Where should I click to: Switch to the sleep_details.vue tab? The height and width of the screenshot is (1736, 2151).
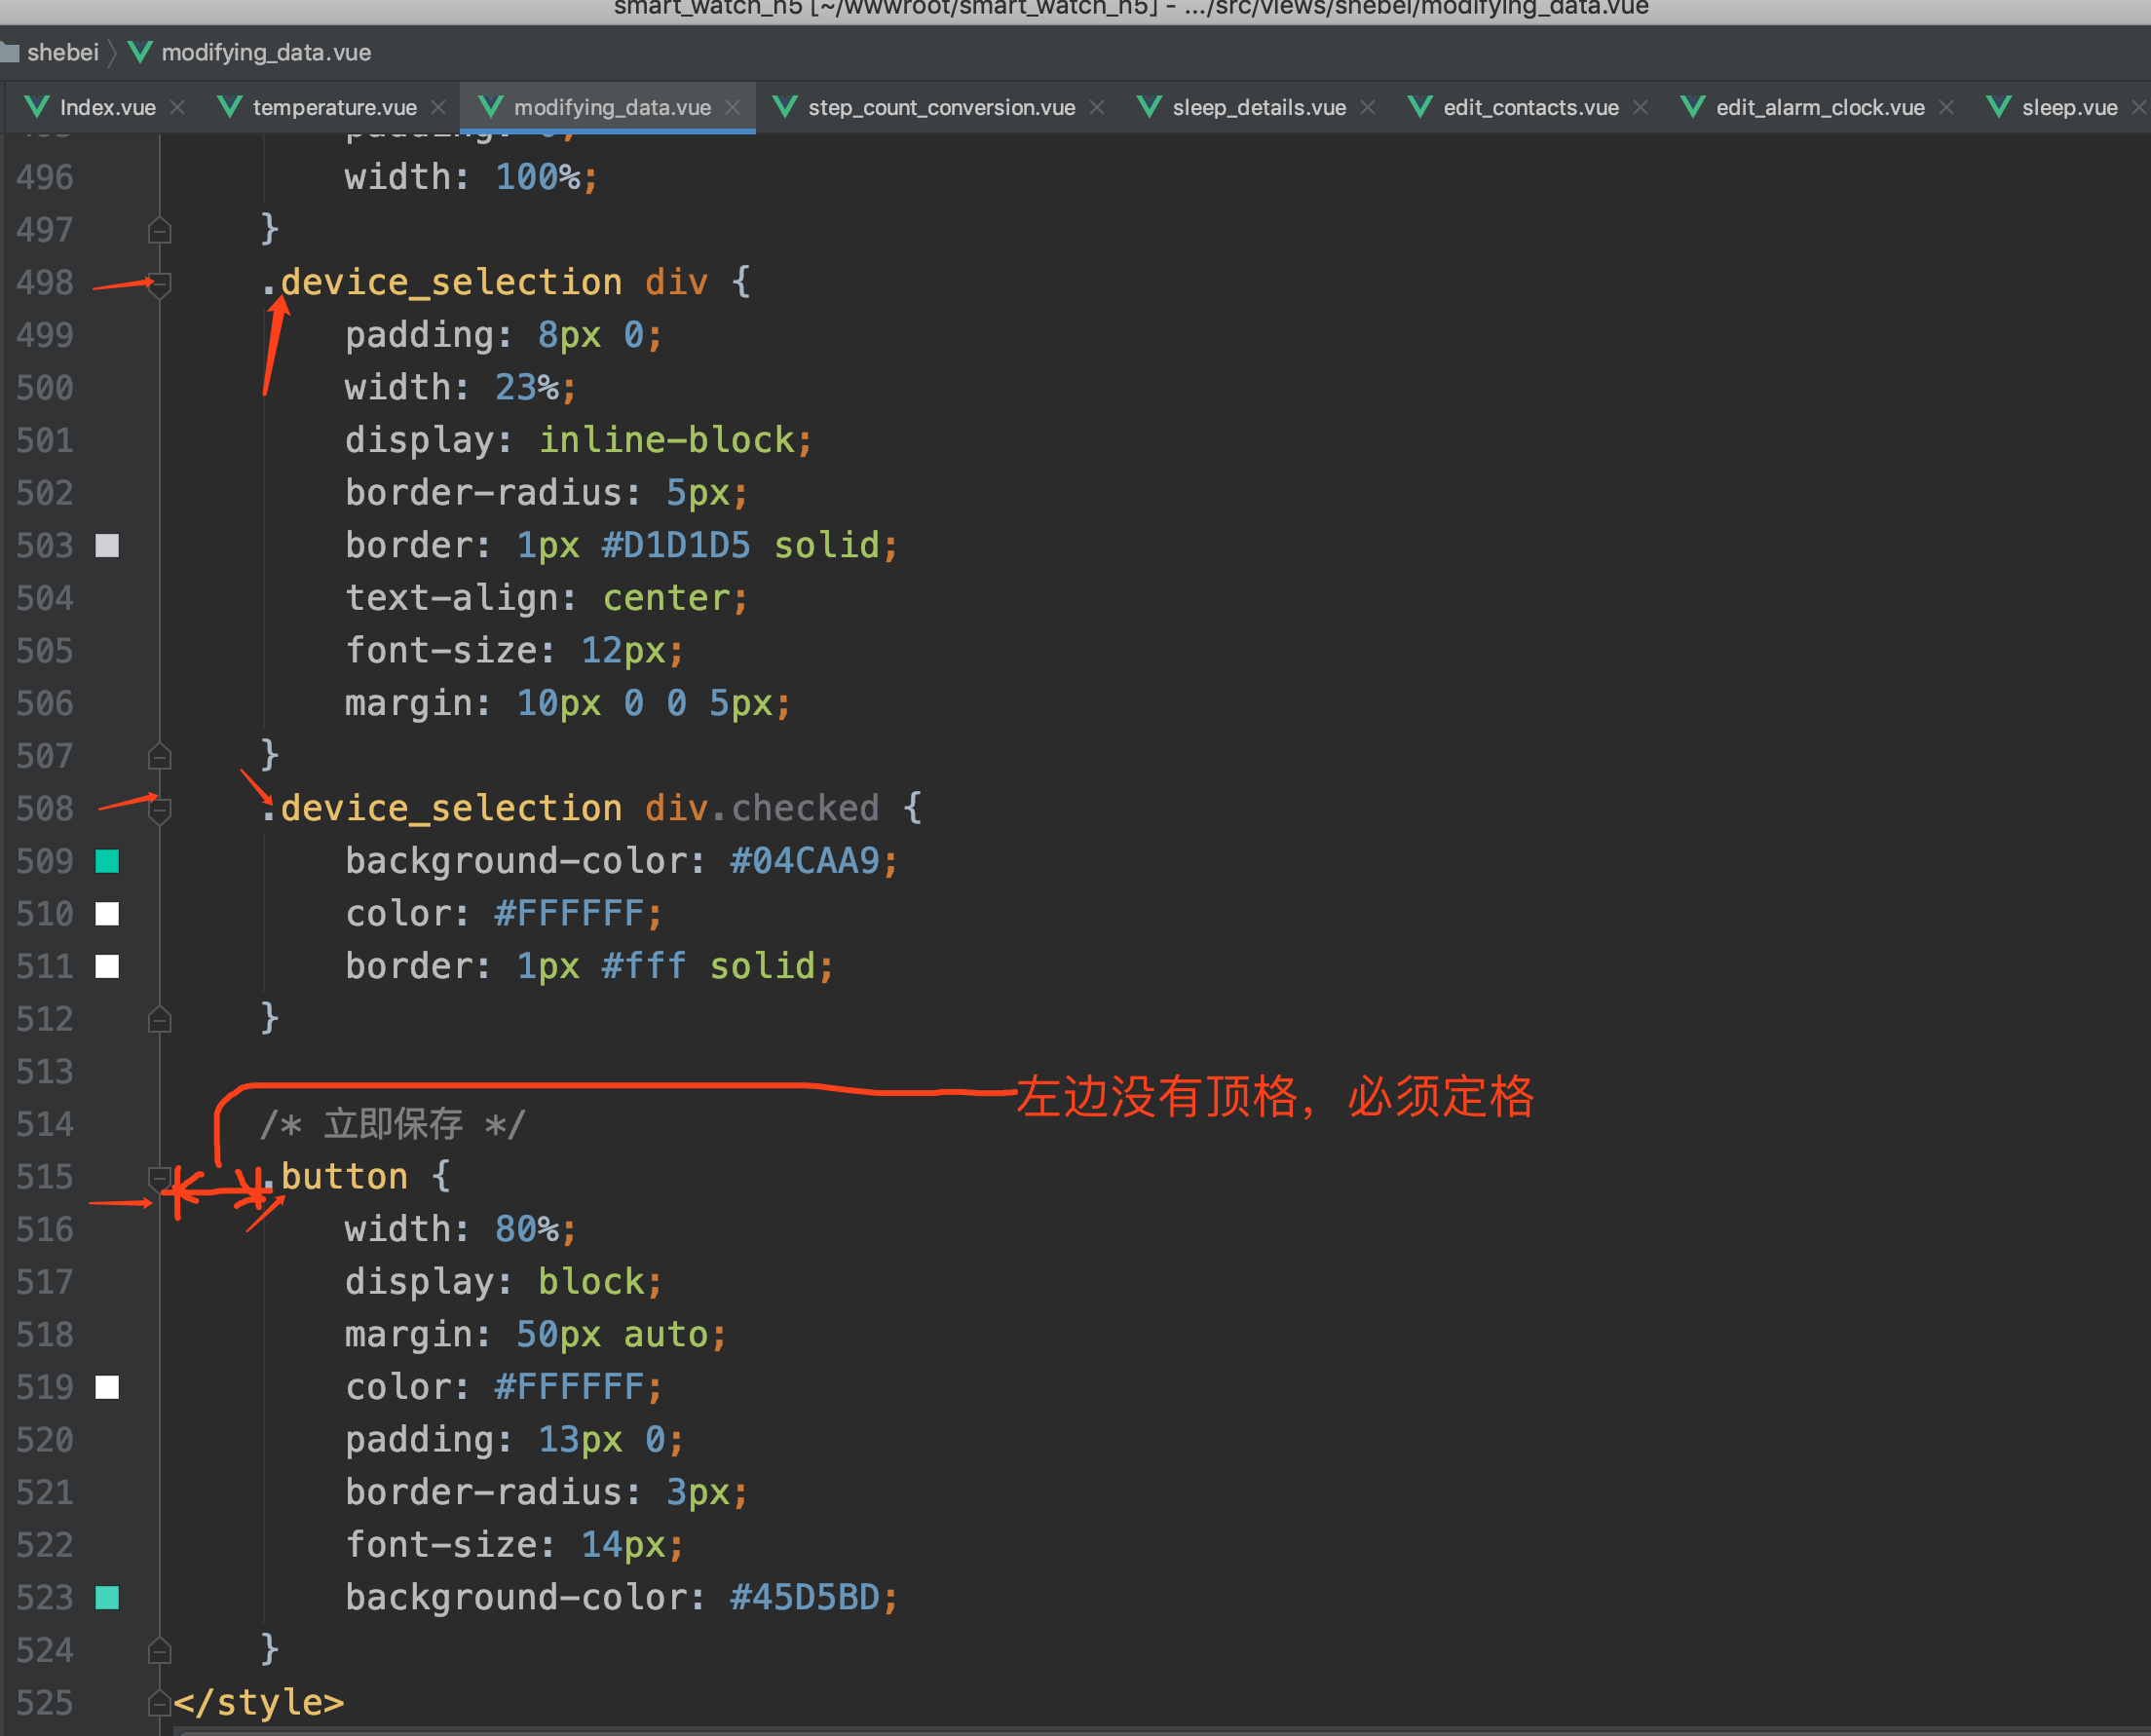pyautogui.click(x=1259, y=107)
